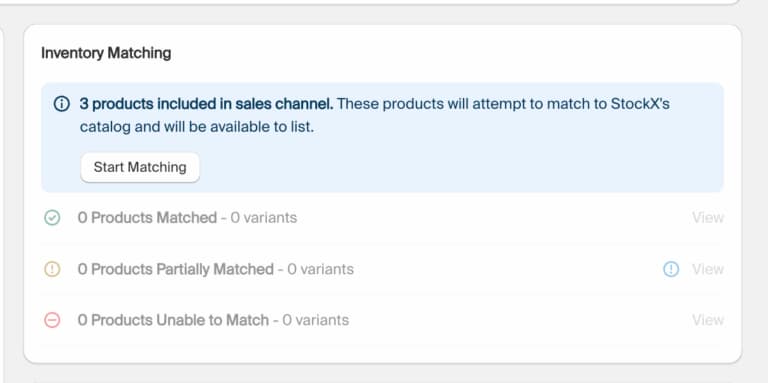Click the '0 Products Unable to Match' label
The width and height of the screenshot is (768, 383).
point(173,320)
